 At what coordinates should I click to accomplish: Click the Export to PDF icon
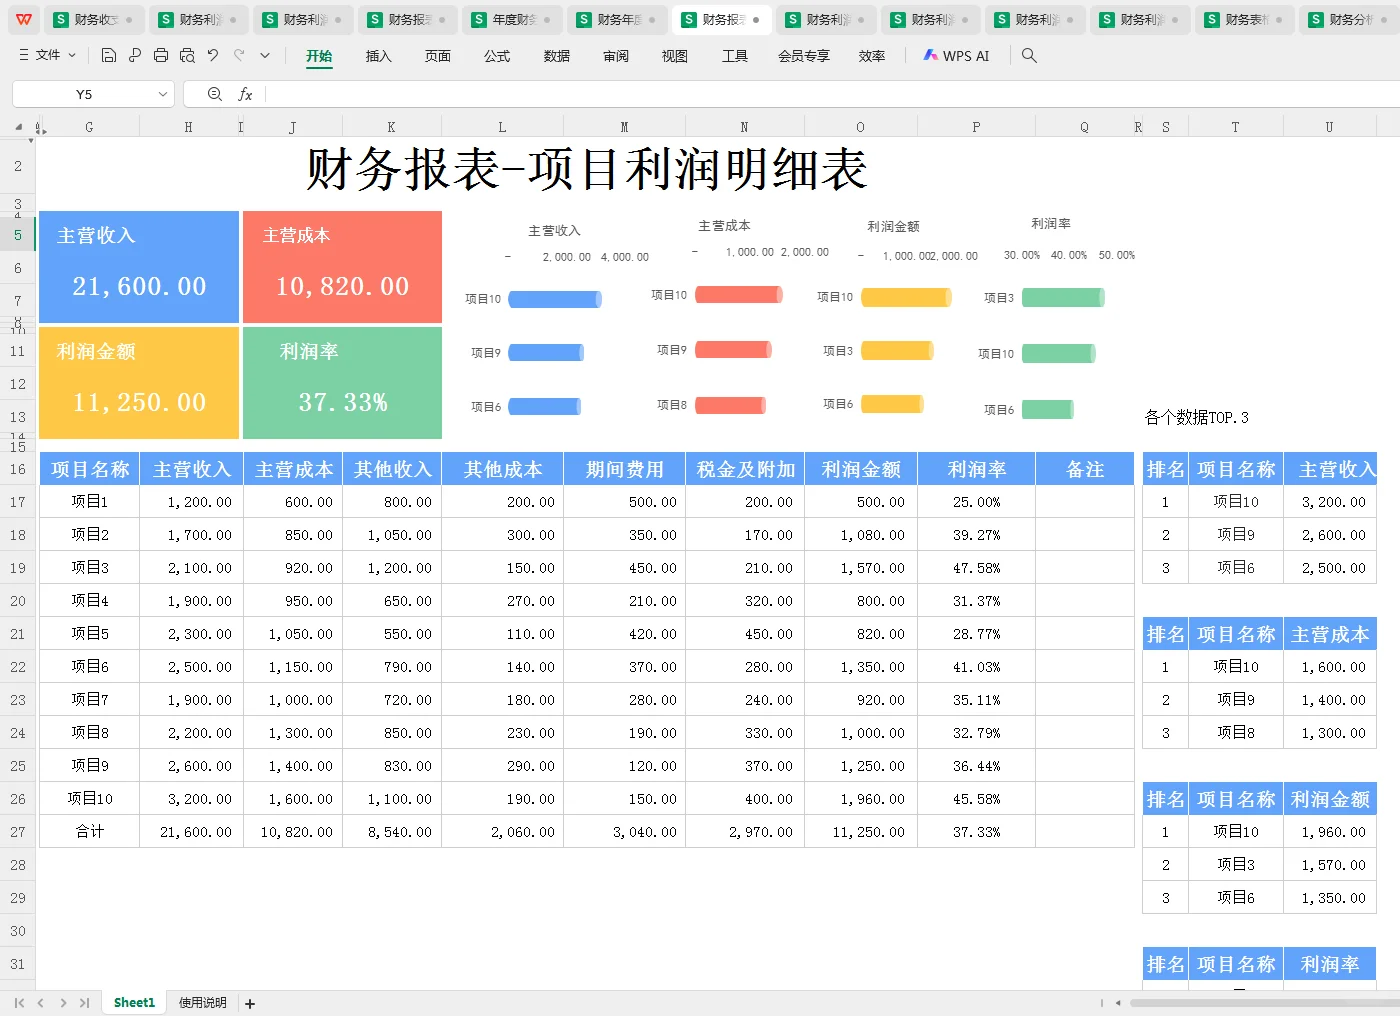(134, 55)
